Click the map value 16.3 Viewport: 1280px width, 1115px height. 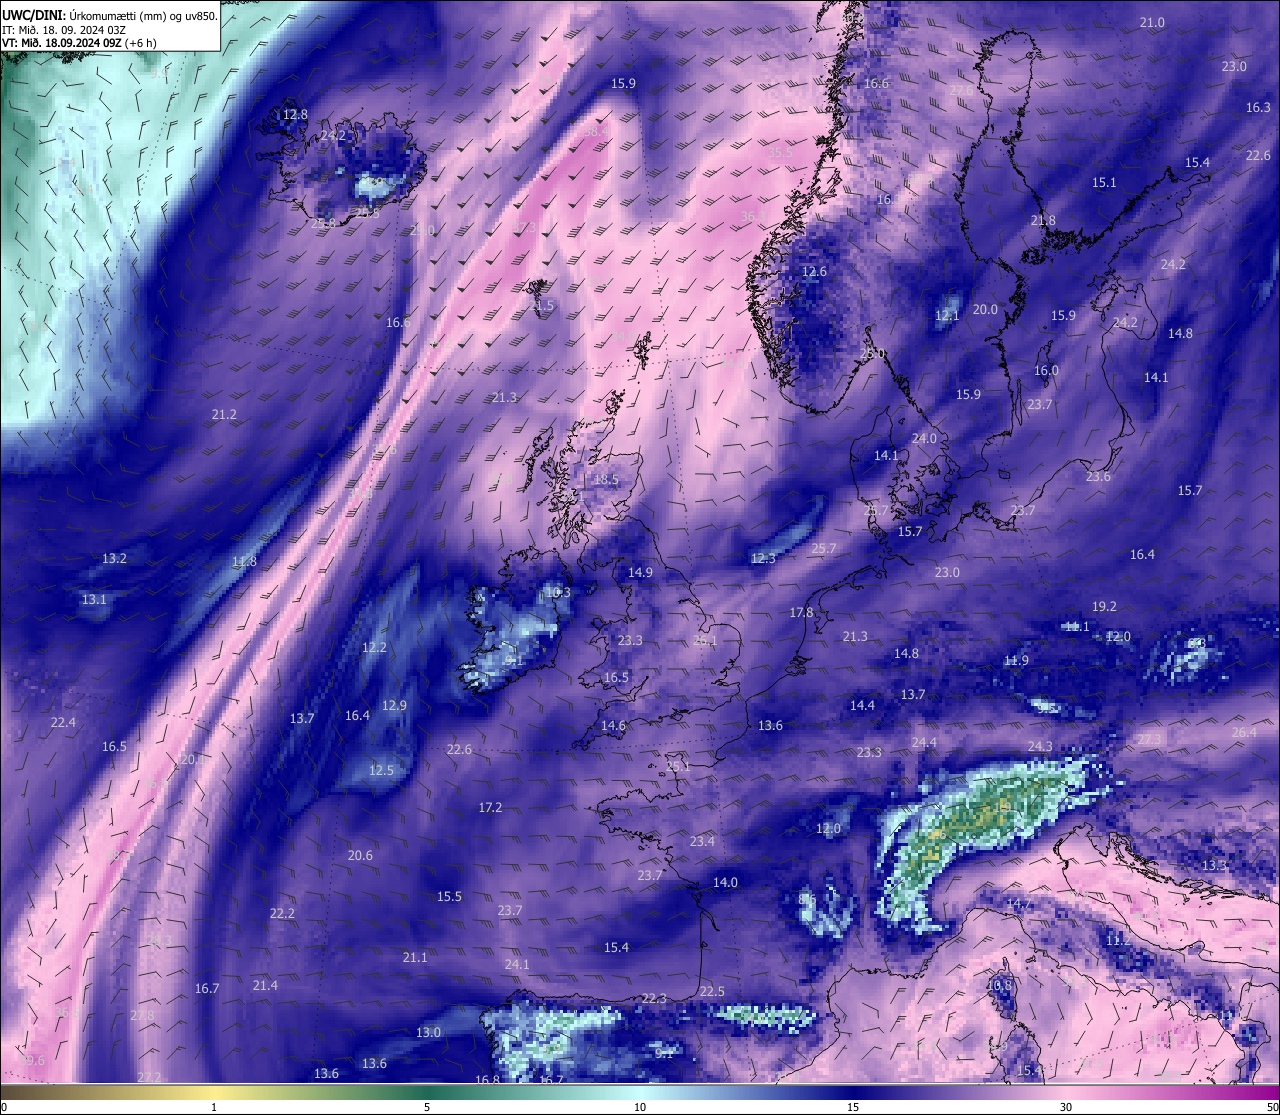click(1258, 107)
